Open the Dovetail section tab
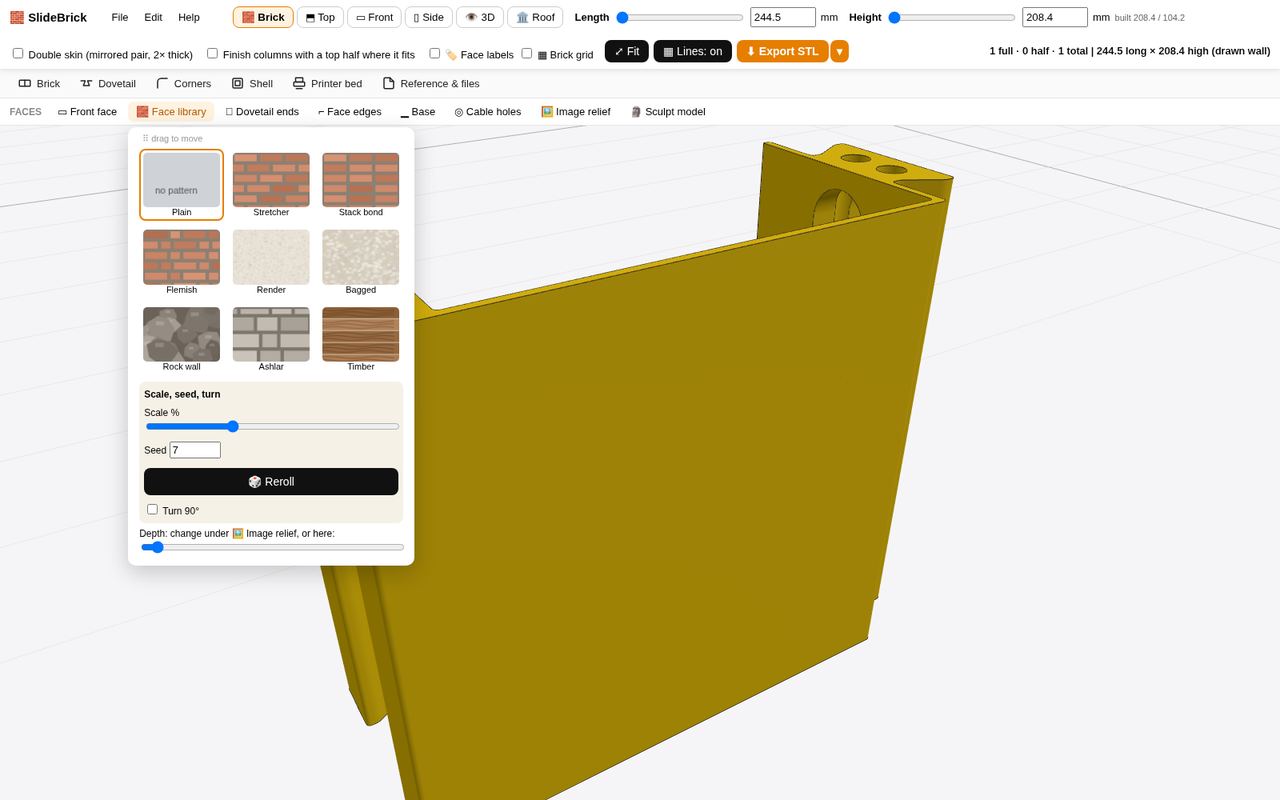Image resolution: width=1280 pixels, height=800 pixels. coord(108,83)
